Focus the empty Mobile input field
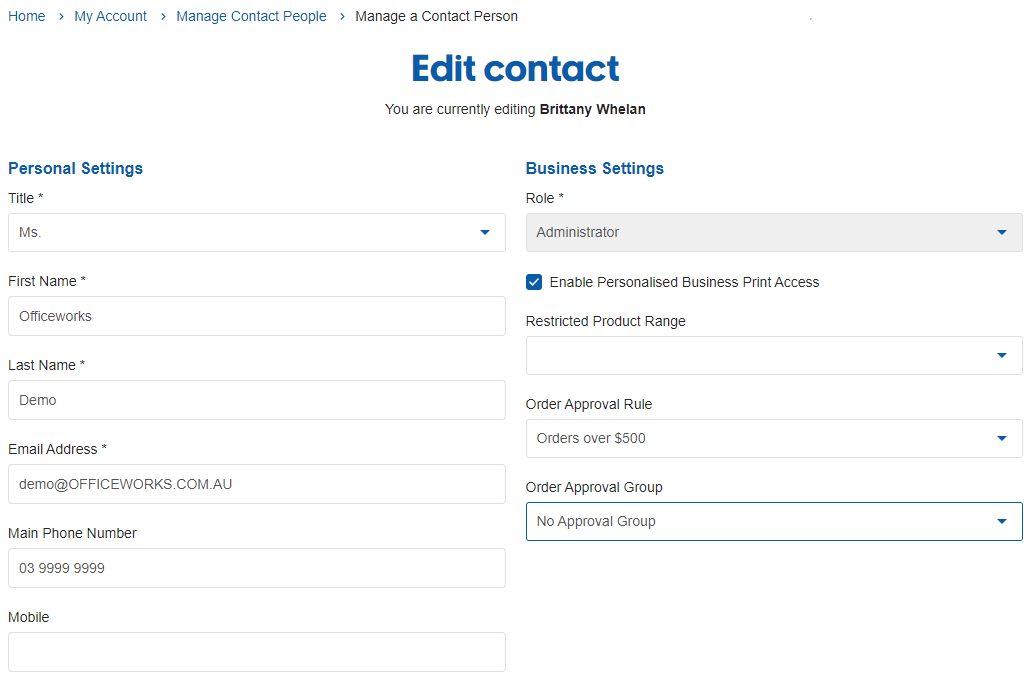This screenshot has height=684, width=1030. pyautogui.click(x=256, y=652)
